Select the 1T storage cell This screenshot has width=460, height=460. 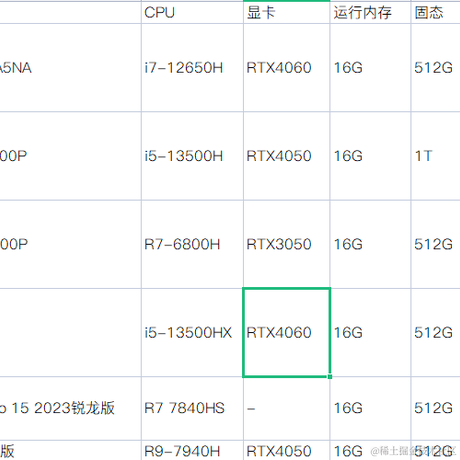coord(436,156)
